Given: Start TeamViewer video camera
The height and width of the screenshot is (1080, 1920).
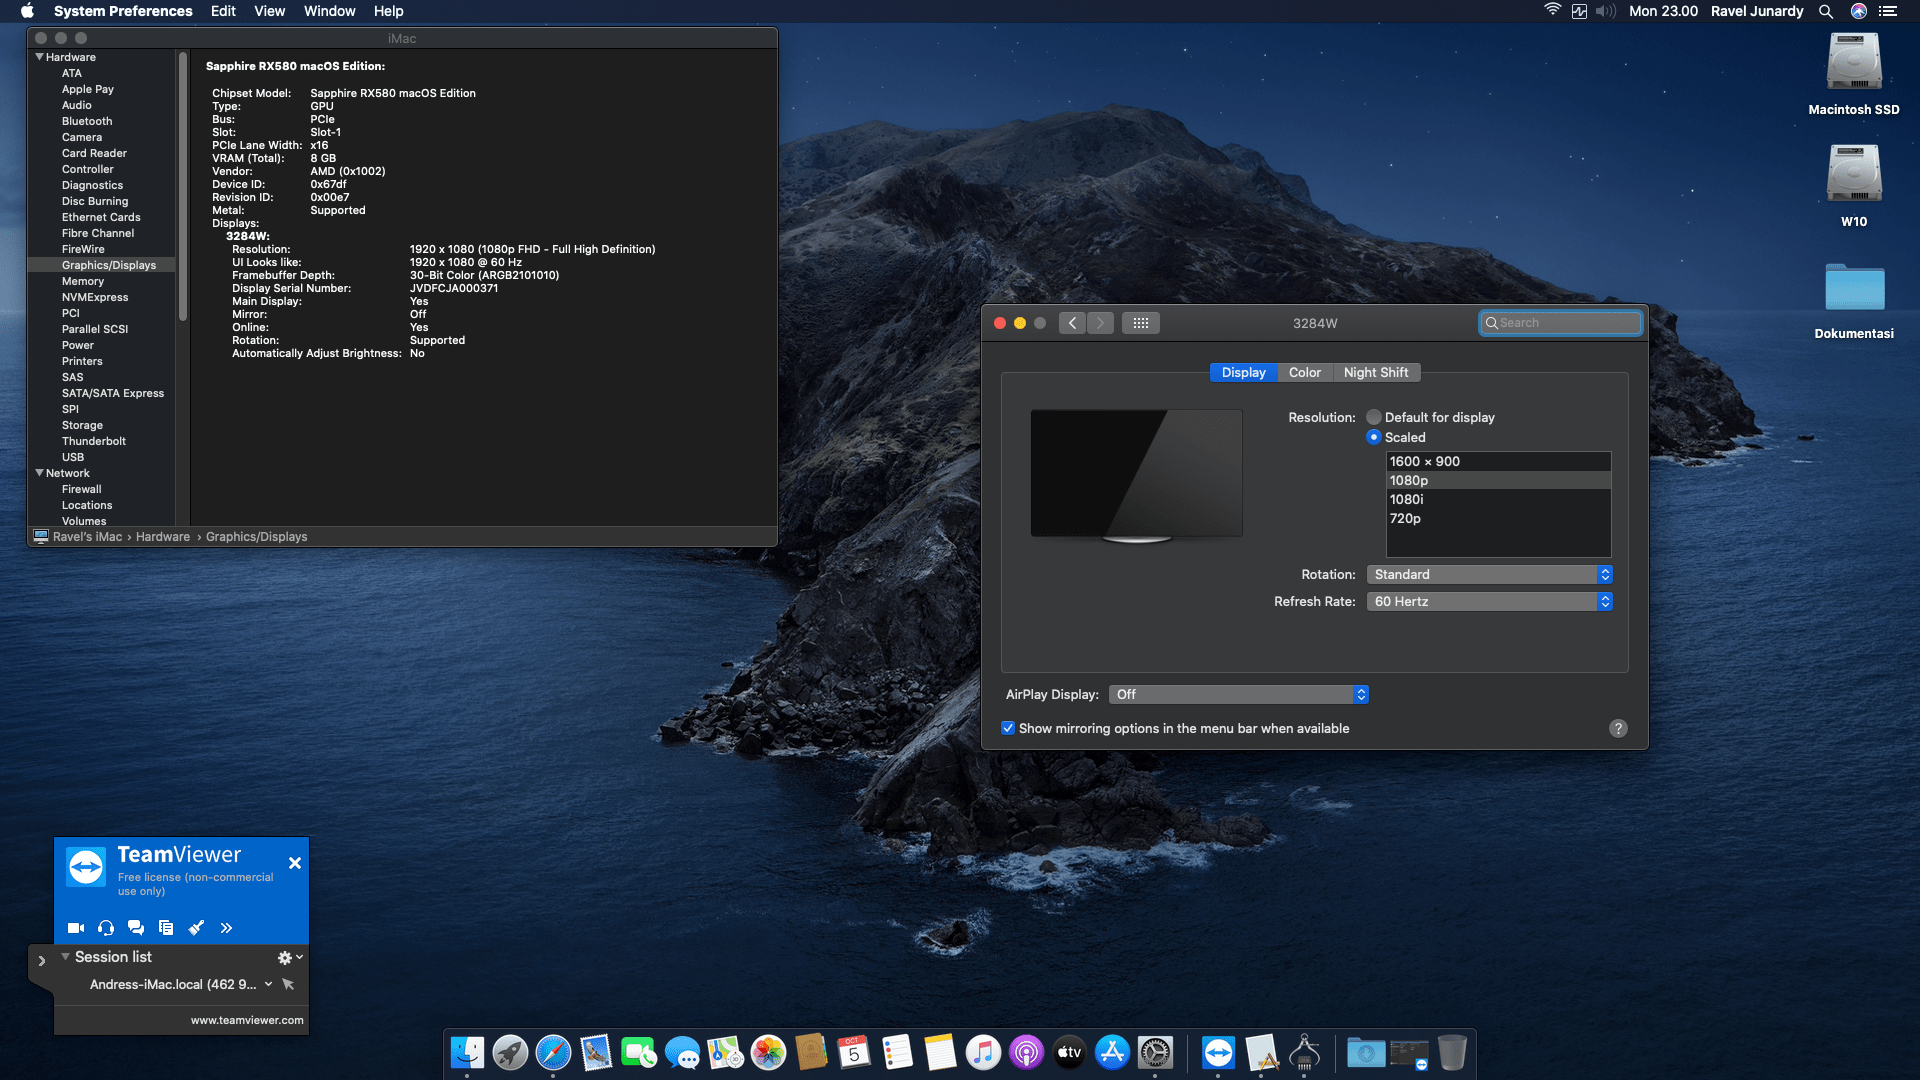Looking at the screenshot, I should pyautogui.click(x=75, y=928).
